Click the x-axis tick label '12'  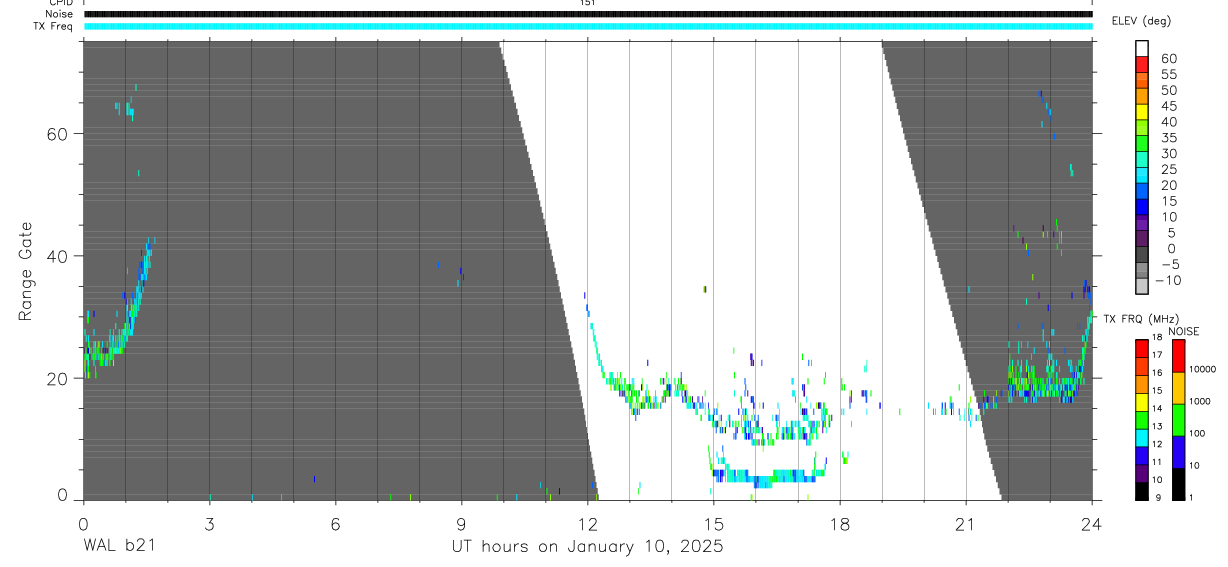587,524
